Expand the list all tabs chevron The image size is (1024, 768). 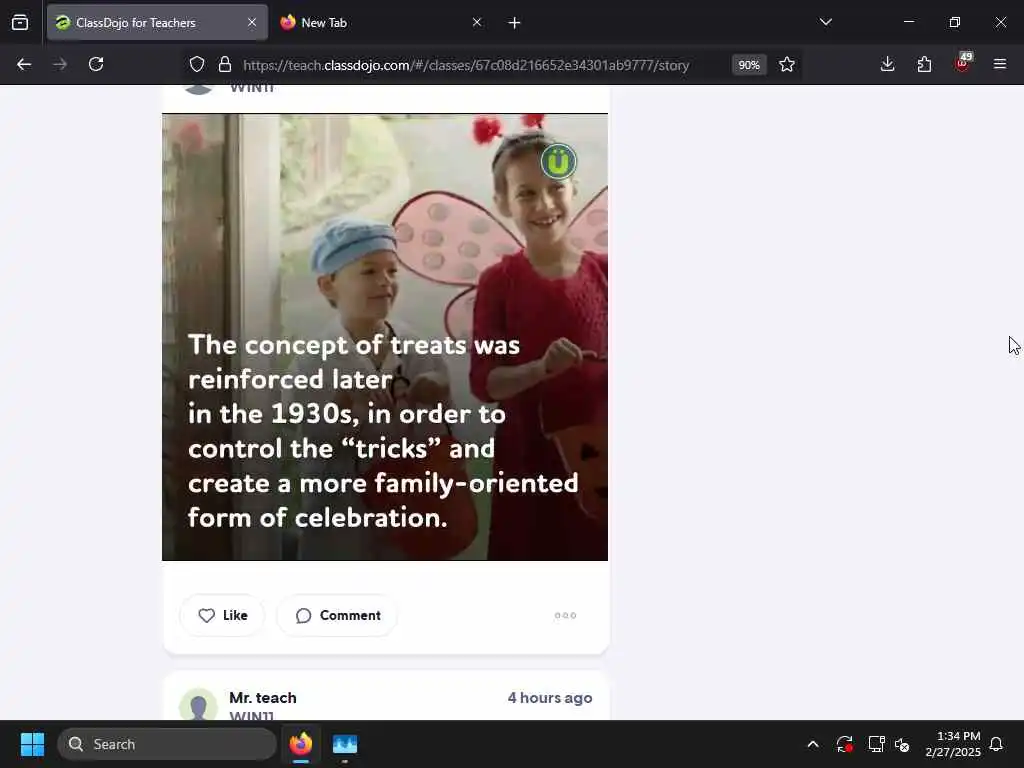[825, 22]
